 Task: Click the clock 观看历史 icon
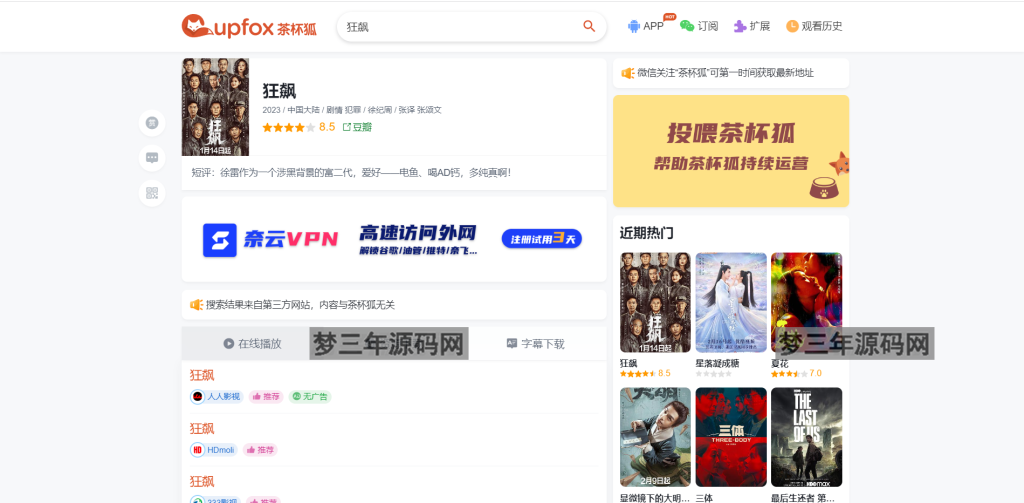(792, 26)
